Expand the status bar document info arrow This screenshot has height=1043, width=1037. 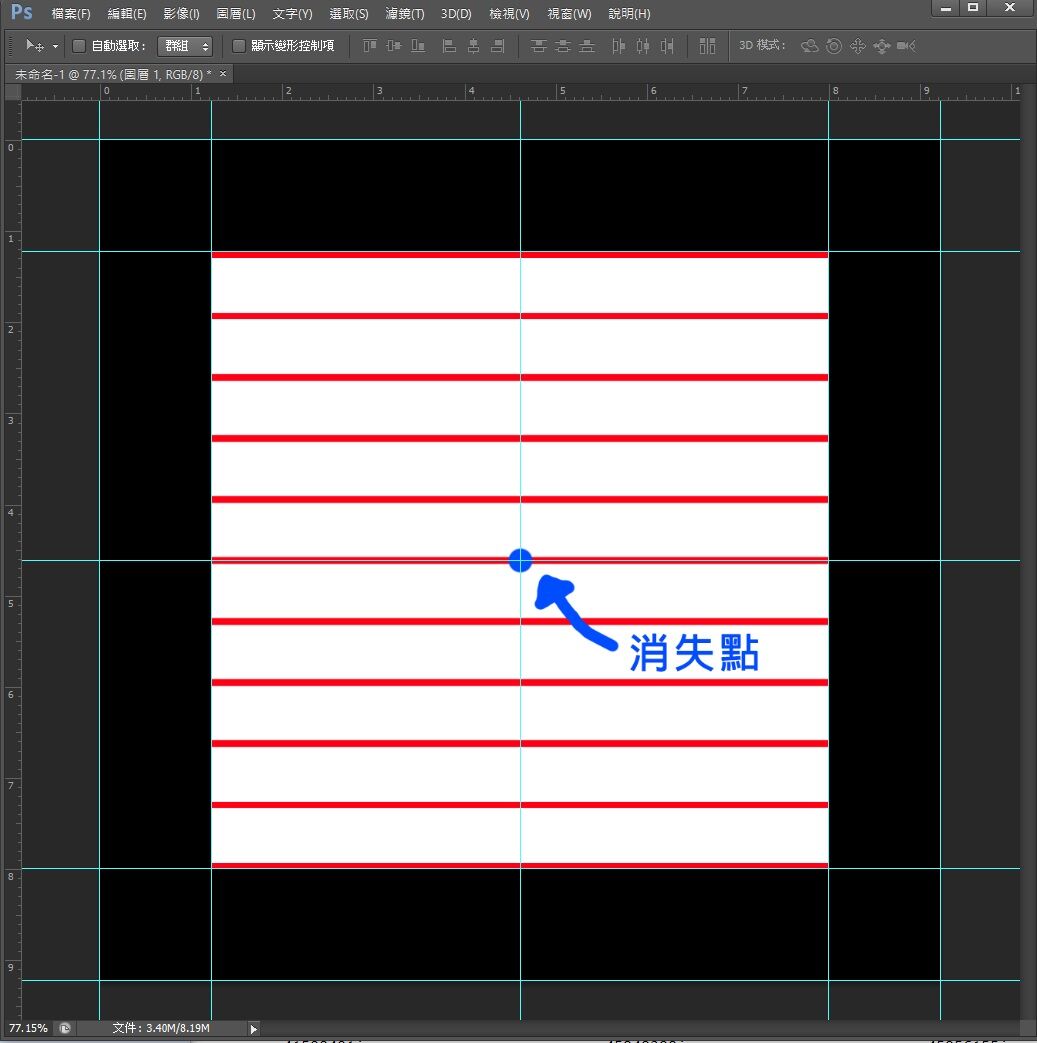point(253,1028)
